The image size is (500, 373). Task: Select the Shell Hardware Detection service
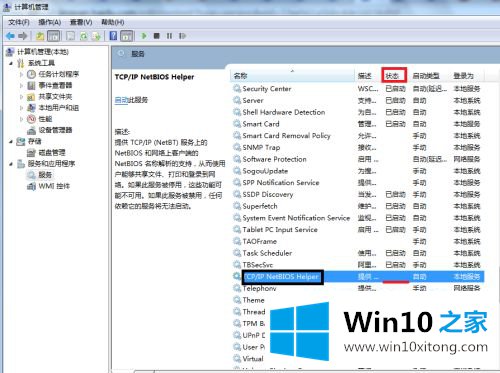pos(358,112)
